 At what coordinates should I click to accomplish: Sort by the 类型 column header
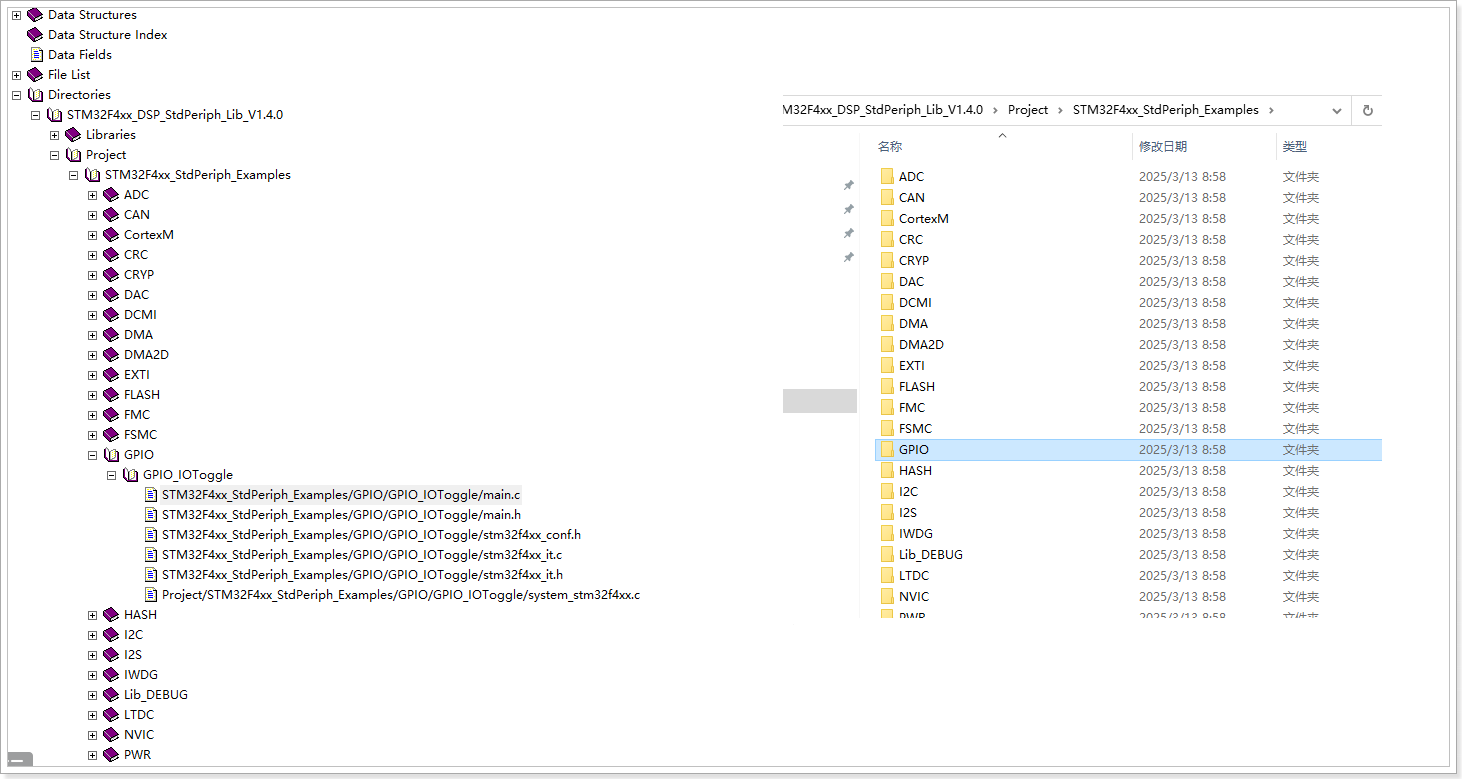(x=1294, y=146)
